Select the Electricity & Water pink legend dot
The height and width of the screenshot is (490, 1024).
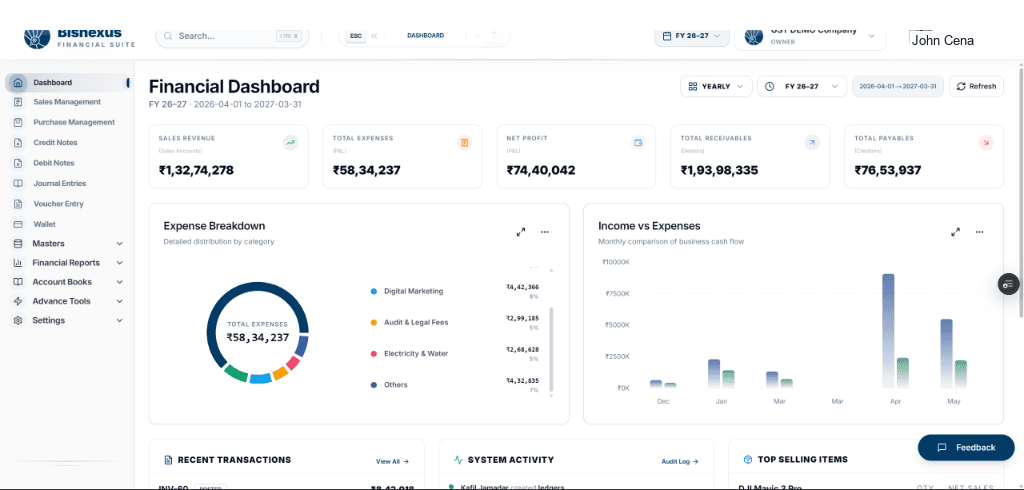374,353
